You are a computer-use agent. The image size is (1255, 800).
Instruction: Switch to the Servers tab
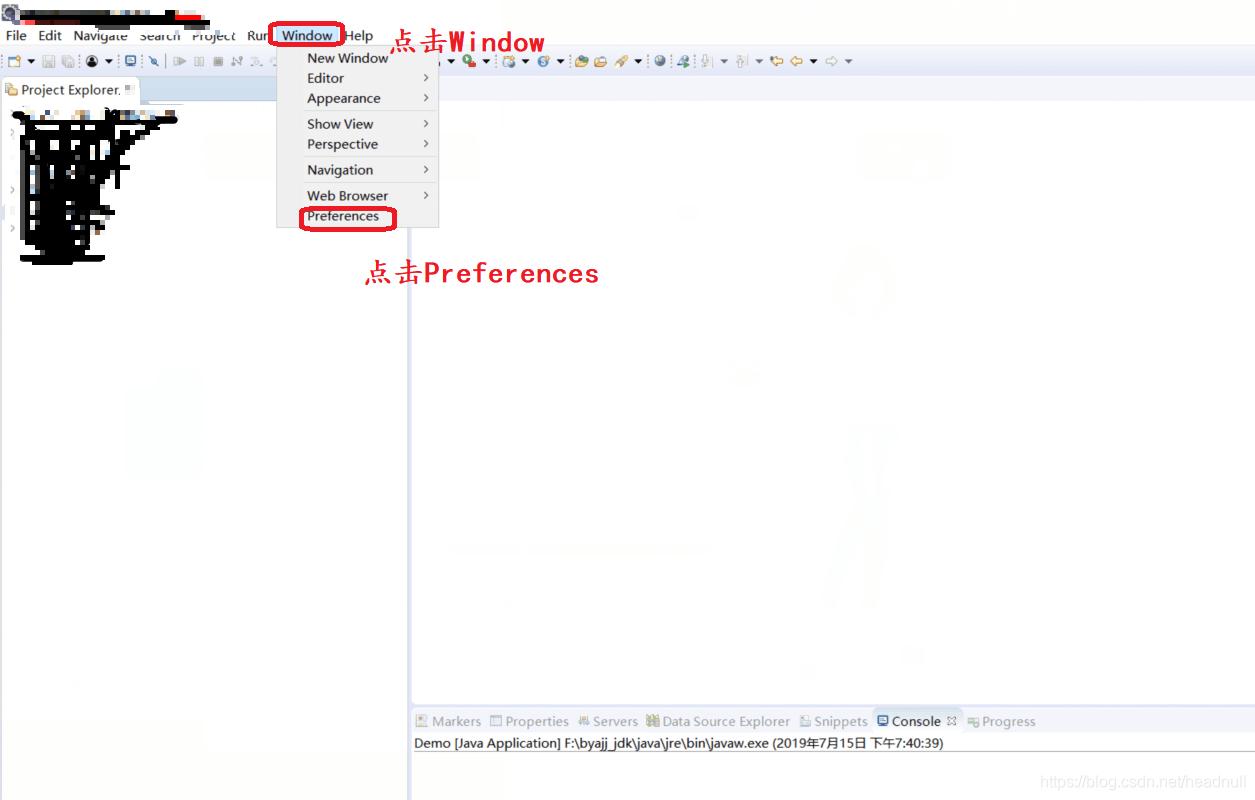pos(607,721)
